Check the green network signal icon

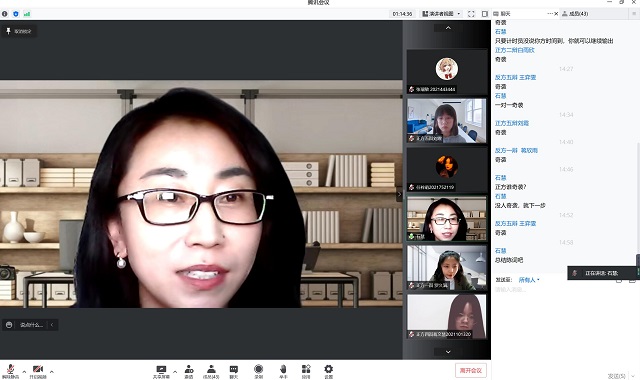coord(27,14)
